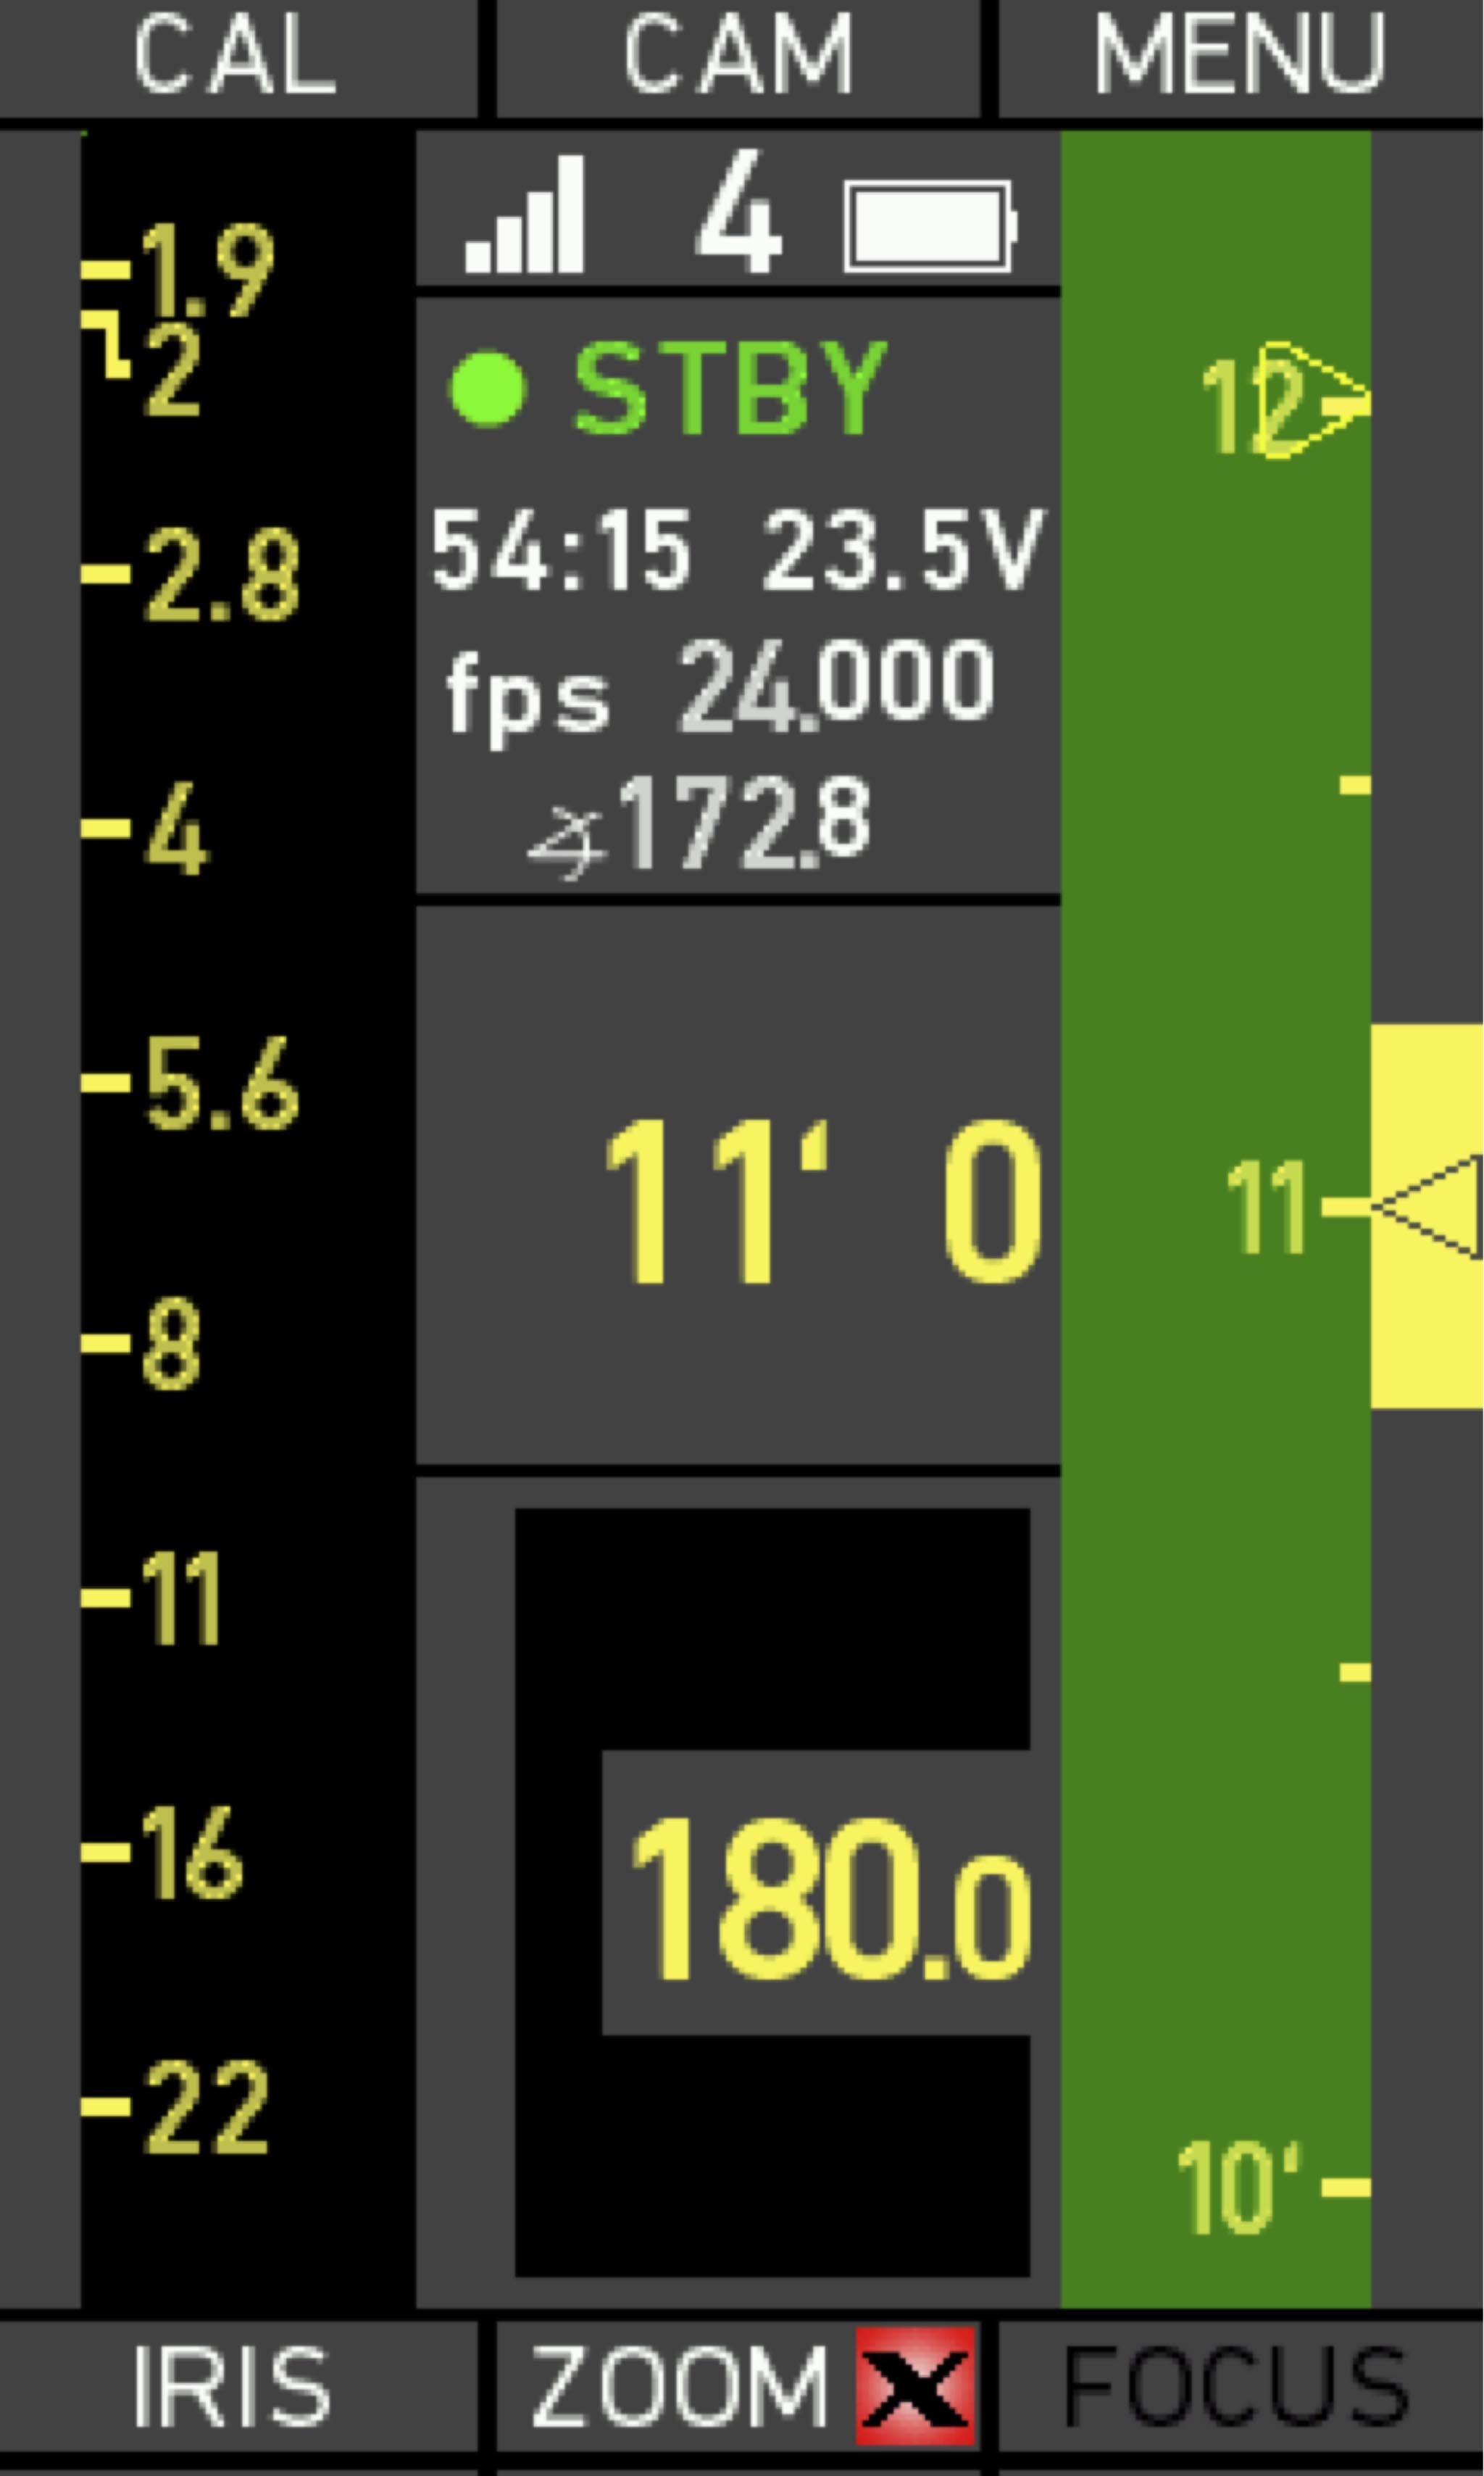Open the CAL tab

point(238,58)
